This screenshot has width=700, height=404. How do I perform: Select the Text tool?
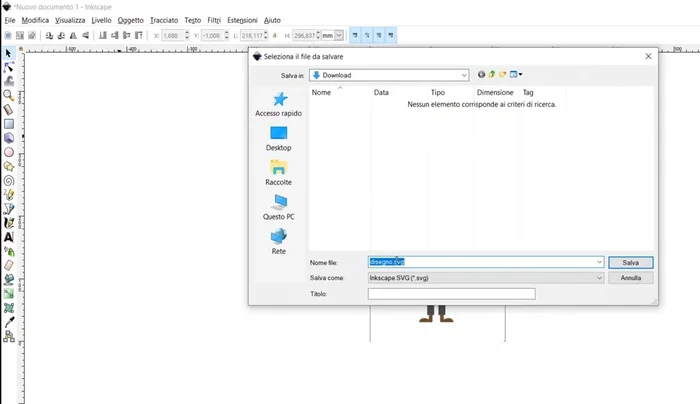coord(8,237)
